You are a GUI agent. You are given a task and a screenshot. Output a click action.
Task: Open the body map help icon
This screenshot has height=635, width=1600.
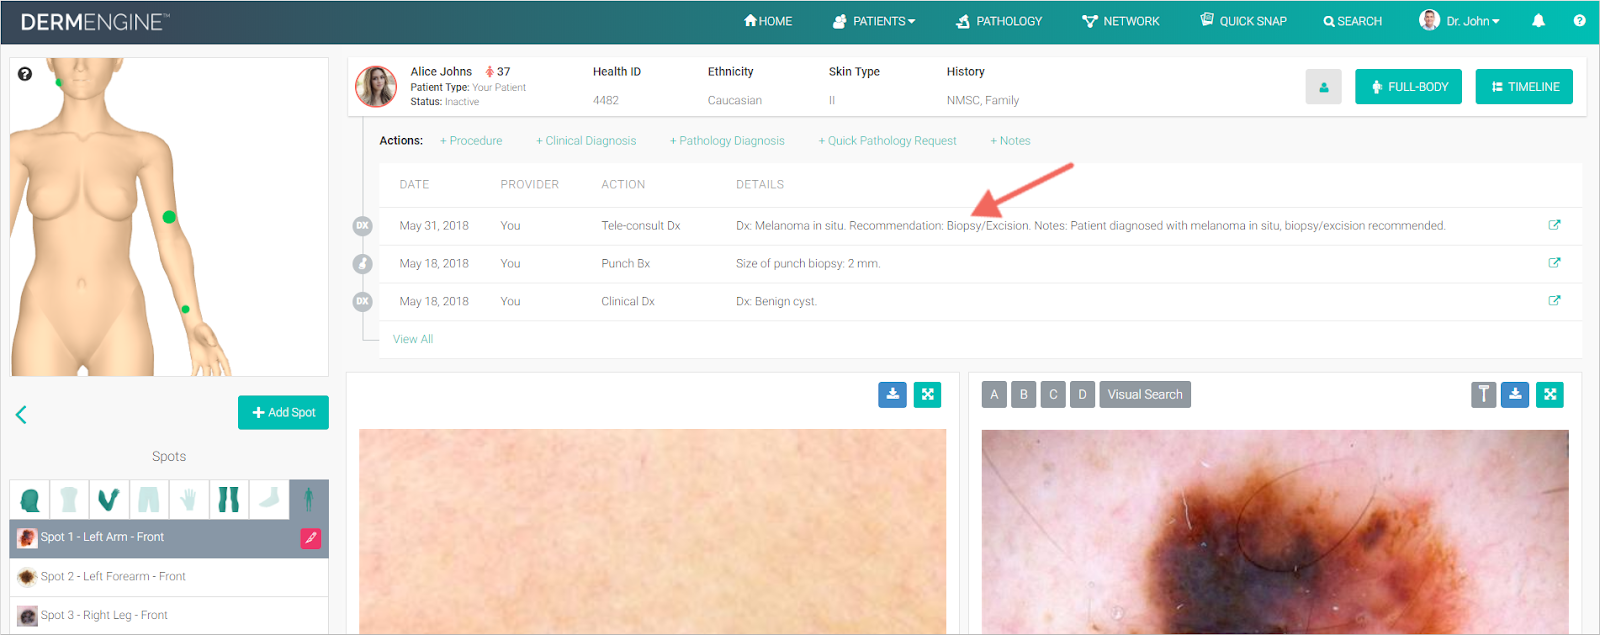25,74
